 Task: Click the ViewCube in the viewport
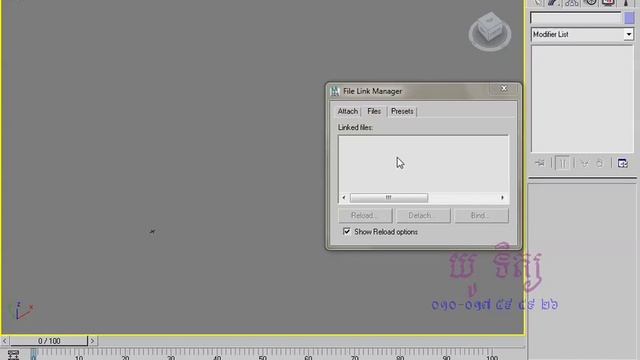click(x=489, y=31)
